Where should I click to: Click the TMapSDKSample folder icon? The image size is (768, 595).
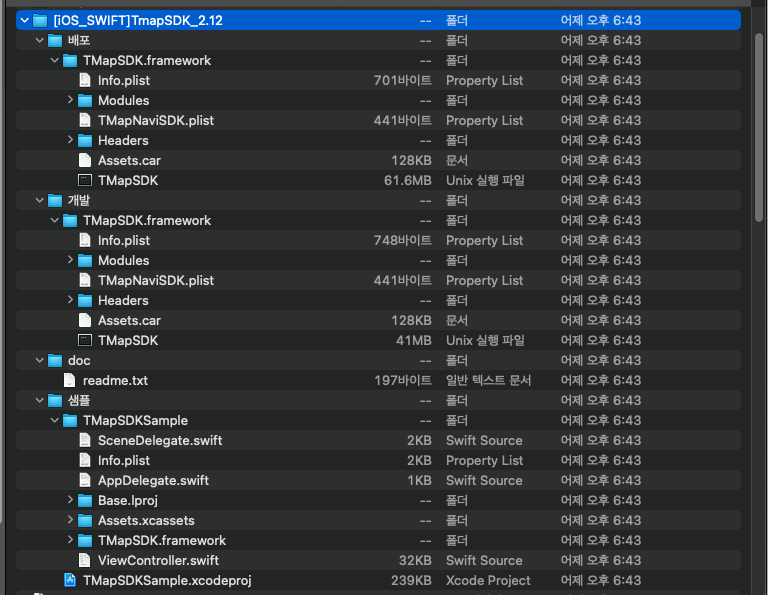click(x=70, y=421)
